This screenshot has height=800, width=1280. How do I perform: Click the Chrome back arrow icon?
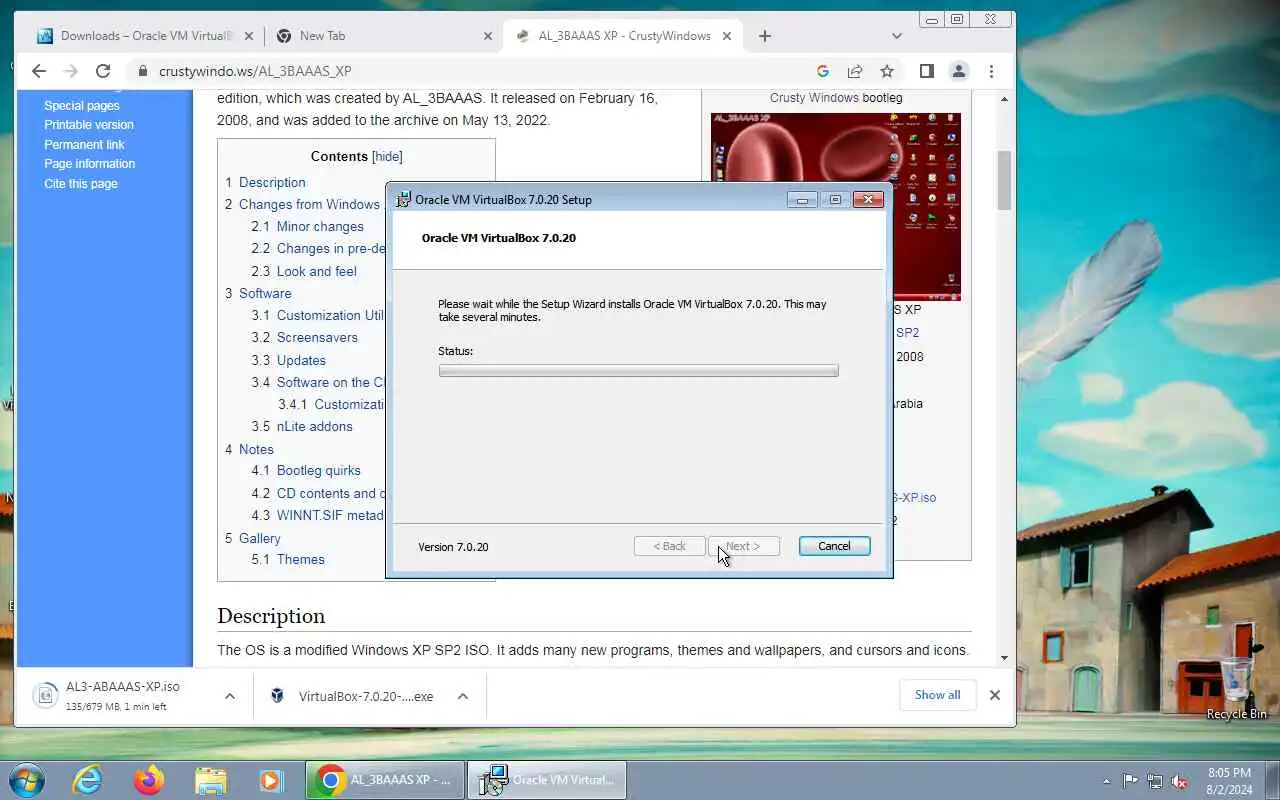coord(39,71)
